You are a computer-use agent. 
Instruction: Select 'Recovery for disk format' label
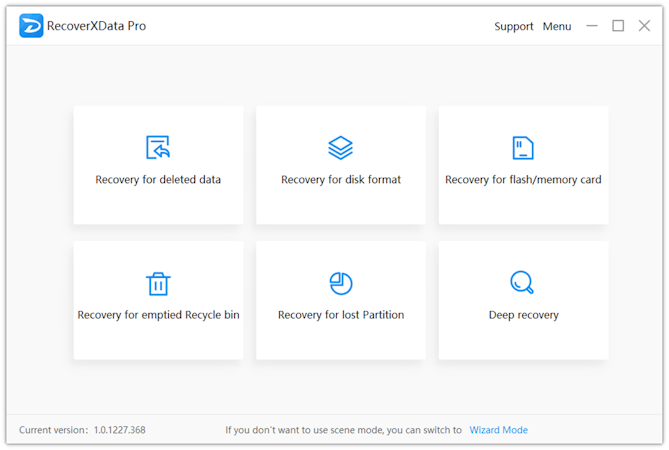tap(341, 180)
